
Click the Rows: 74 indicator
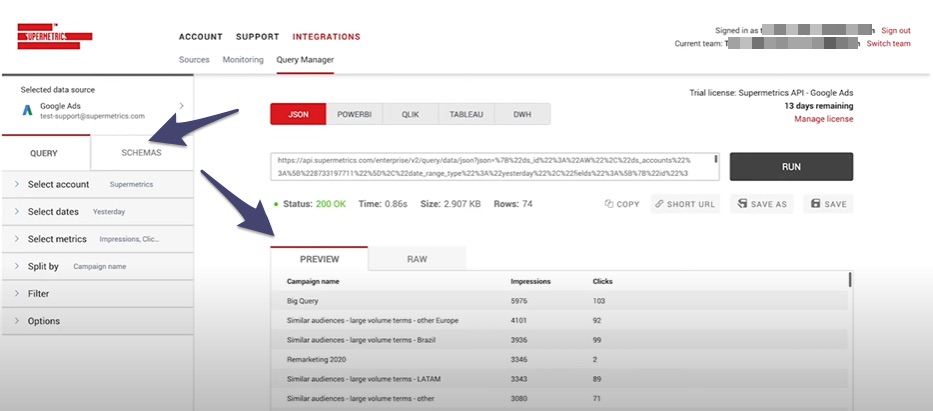pyautogui.click(x=513, y=204)
